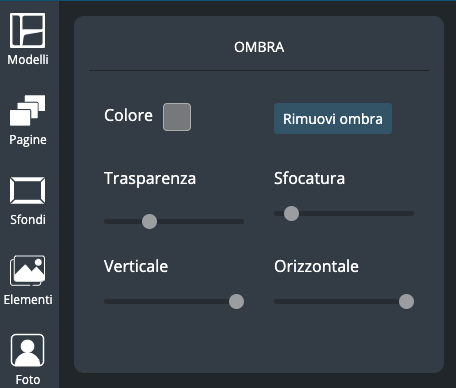Open the Pagine pages icon
456x388 pixels.
tap(27, 110)
